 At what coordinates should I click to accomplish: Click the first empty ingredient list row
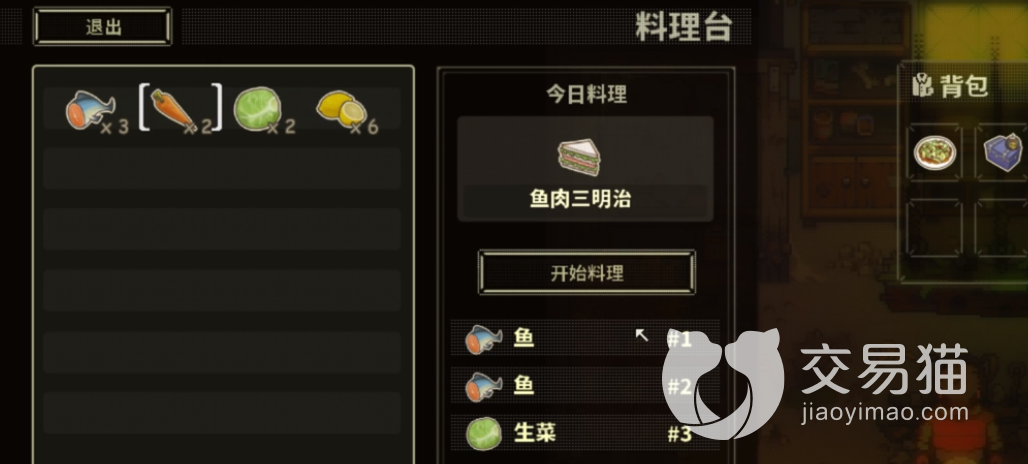(222, 168)
